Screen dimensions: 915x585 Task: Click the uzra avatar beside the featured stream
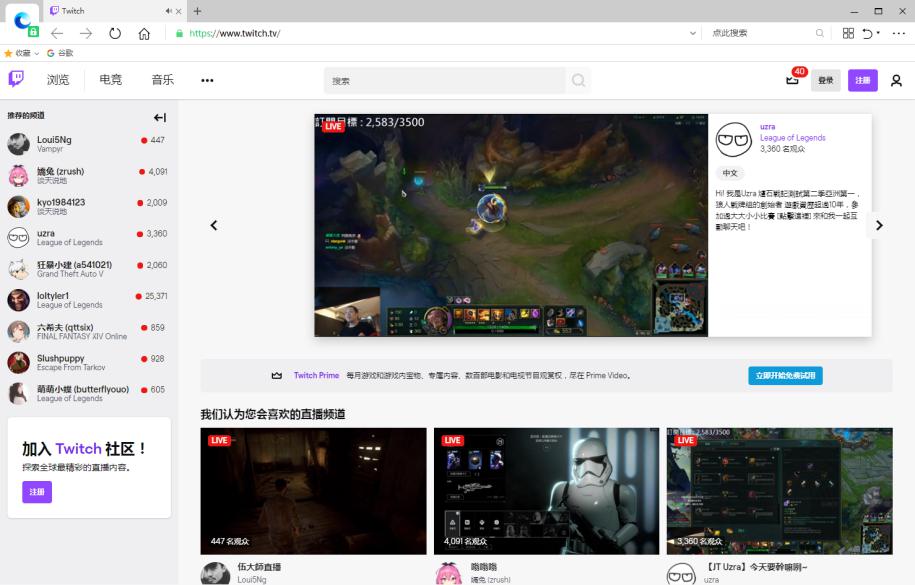pos(734,140)
